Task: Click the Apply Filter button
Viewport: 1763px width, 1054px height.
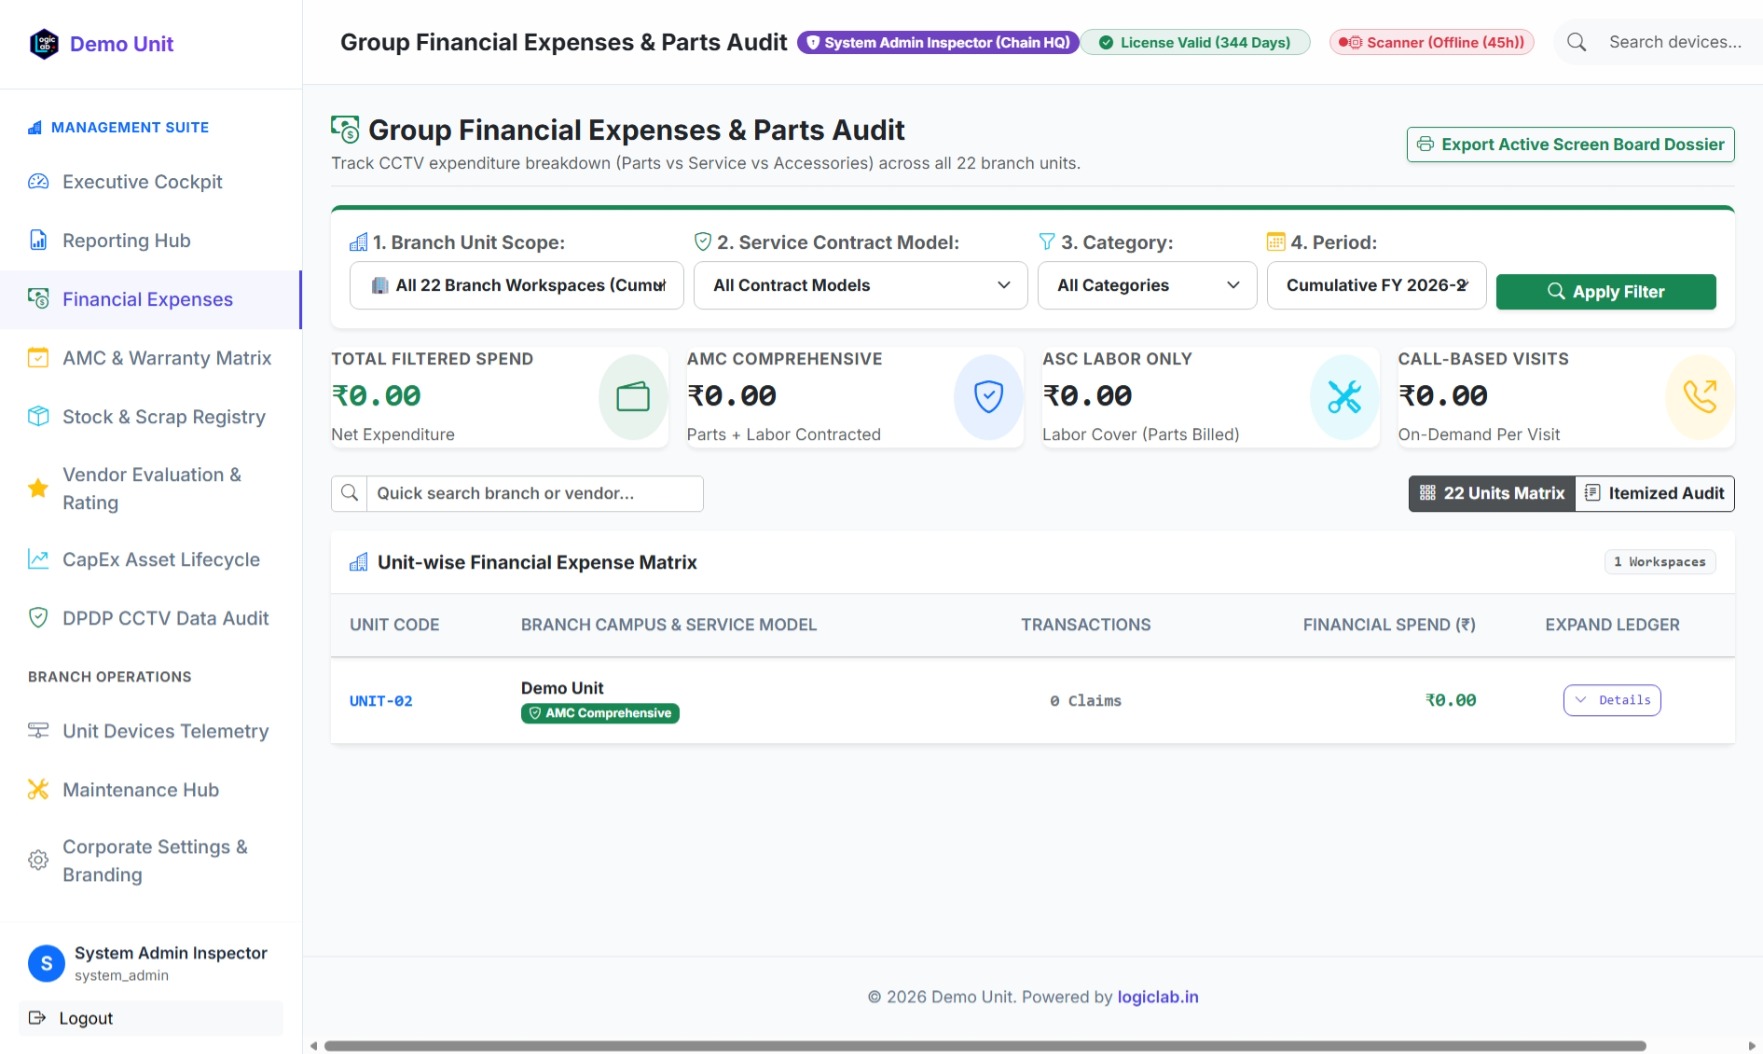Action: coord(1606,291)
